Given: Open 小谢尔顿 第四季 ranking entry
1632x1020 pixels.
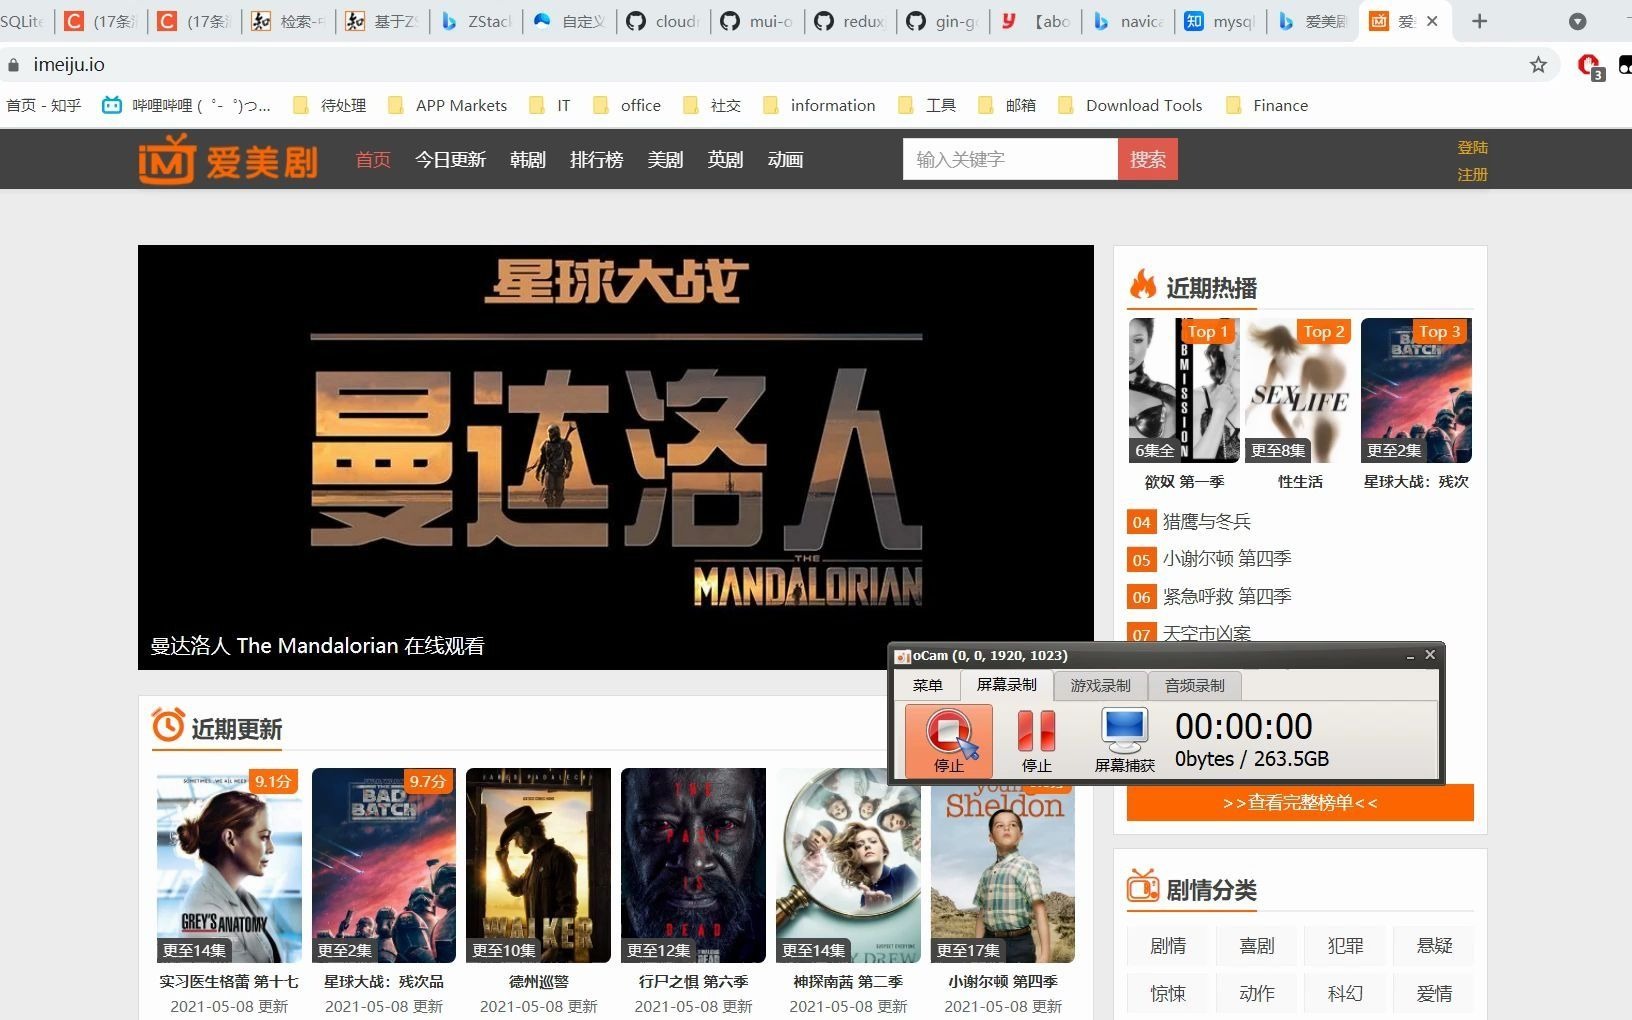Looking at the screenshot, I should pos(1226,559).
